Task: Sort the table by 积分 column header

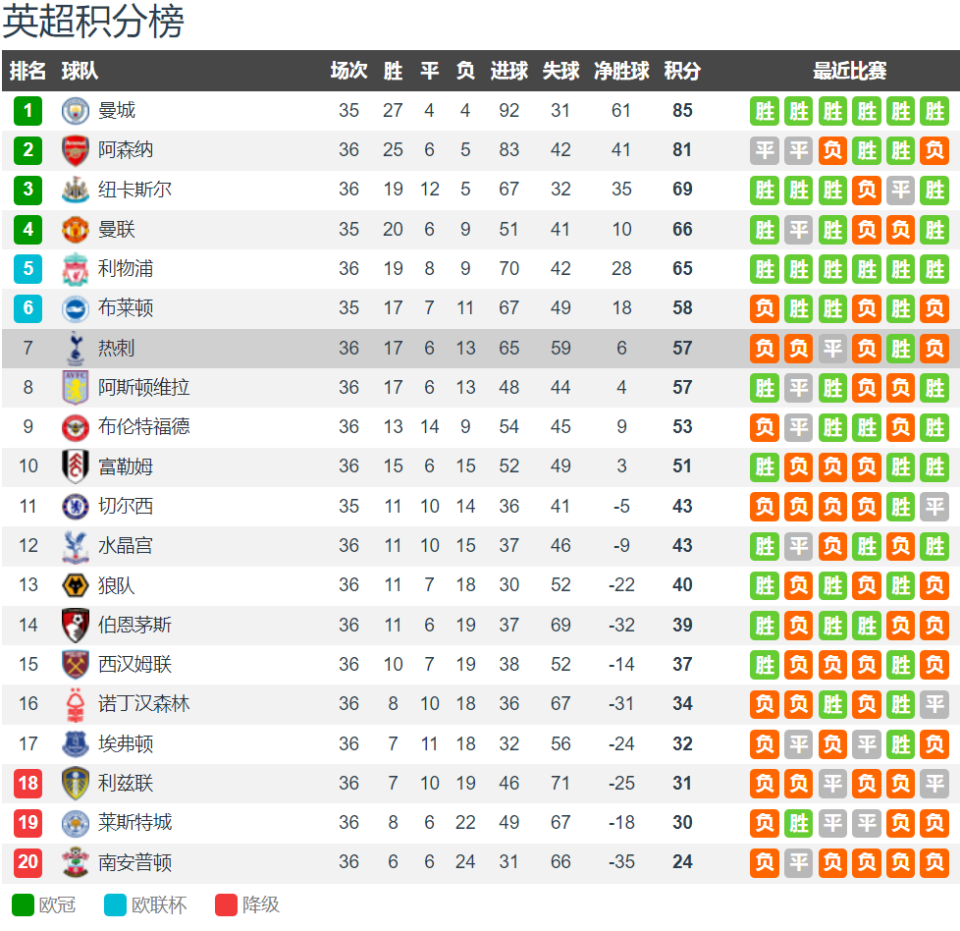Action: (x=682, y=71)
